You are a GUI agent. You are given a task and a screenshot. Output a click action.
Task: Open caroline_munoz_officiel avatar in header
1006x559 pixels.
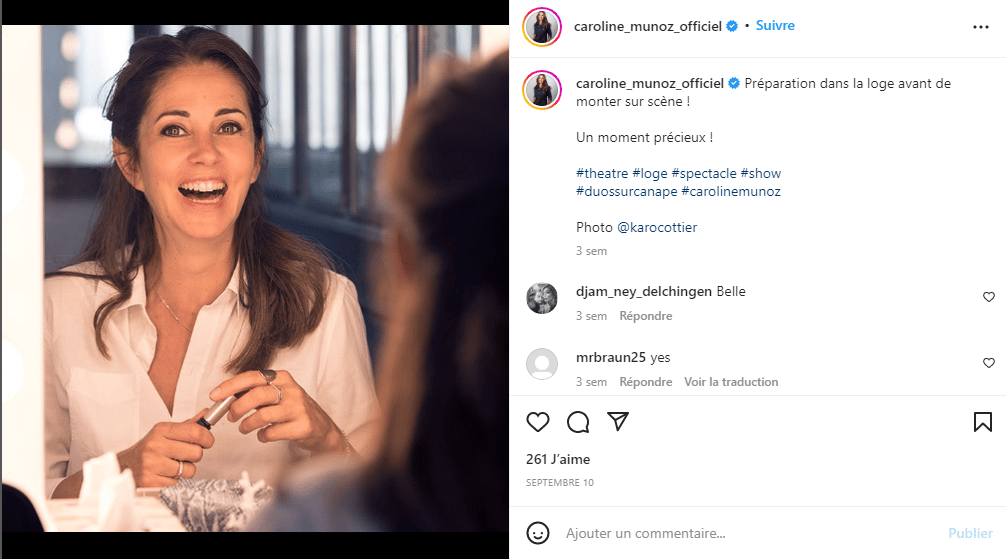tap(542, 27)
